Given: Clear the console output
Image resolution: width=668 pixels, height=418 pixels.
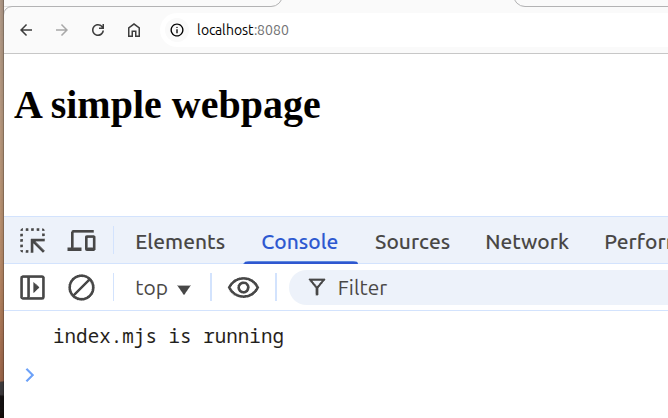Looking at the screenshot, I should [x=81, y=288].
